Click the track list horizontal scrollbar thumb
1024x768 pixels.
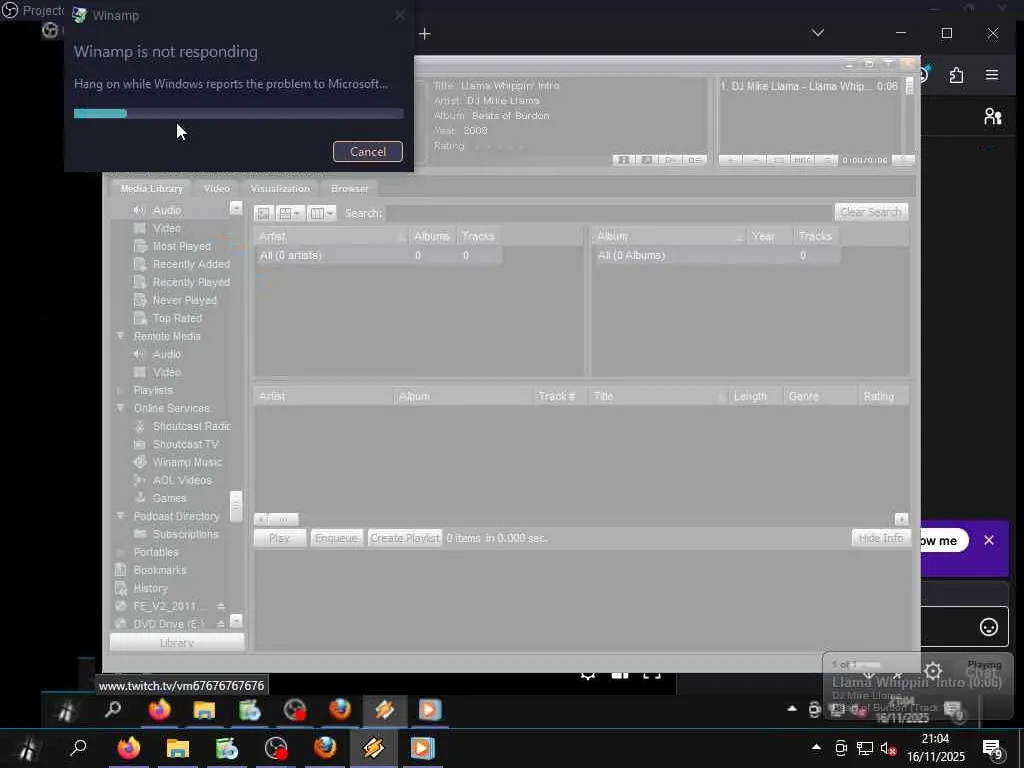[x=283, y=519]
